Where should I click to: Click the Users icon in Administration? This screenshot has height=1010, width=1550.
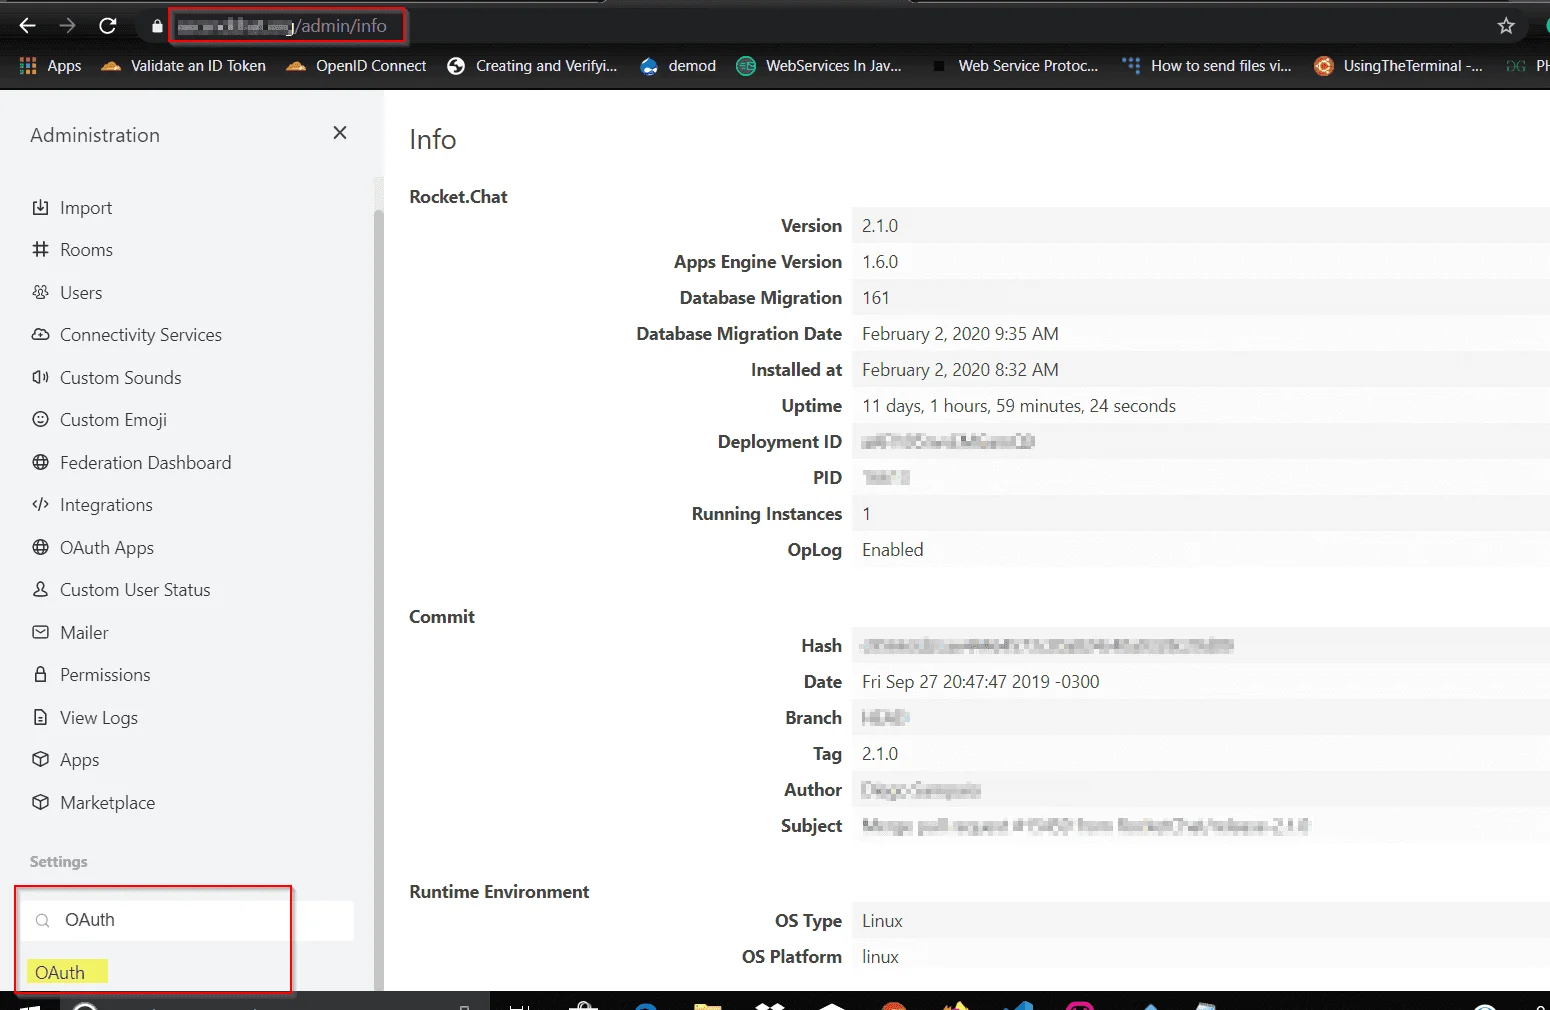pos(40,293)
